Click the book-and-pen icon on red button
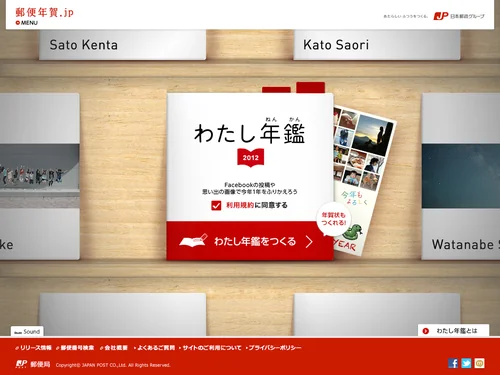The width and height of the screenshot is (500, 375). click(194, 240)
